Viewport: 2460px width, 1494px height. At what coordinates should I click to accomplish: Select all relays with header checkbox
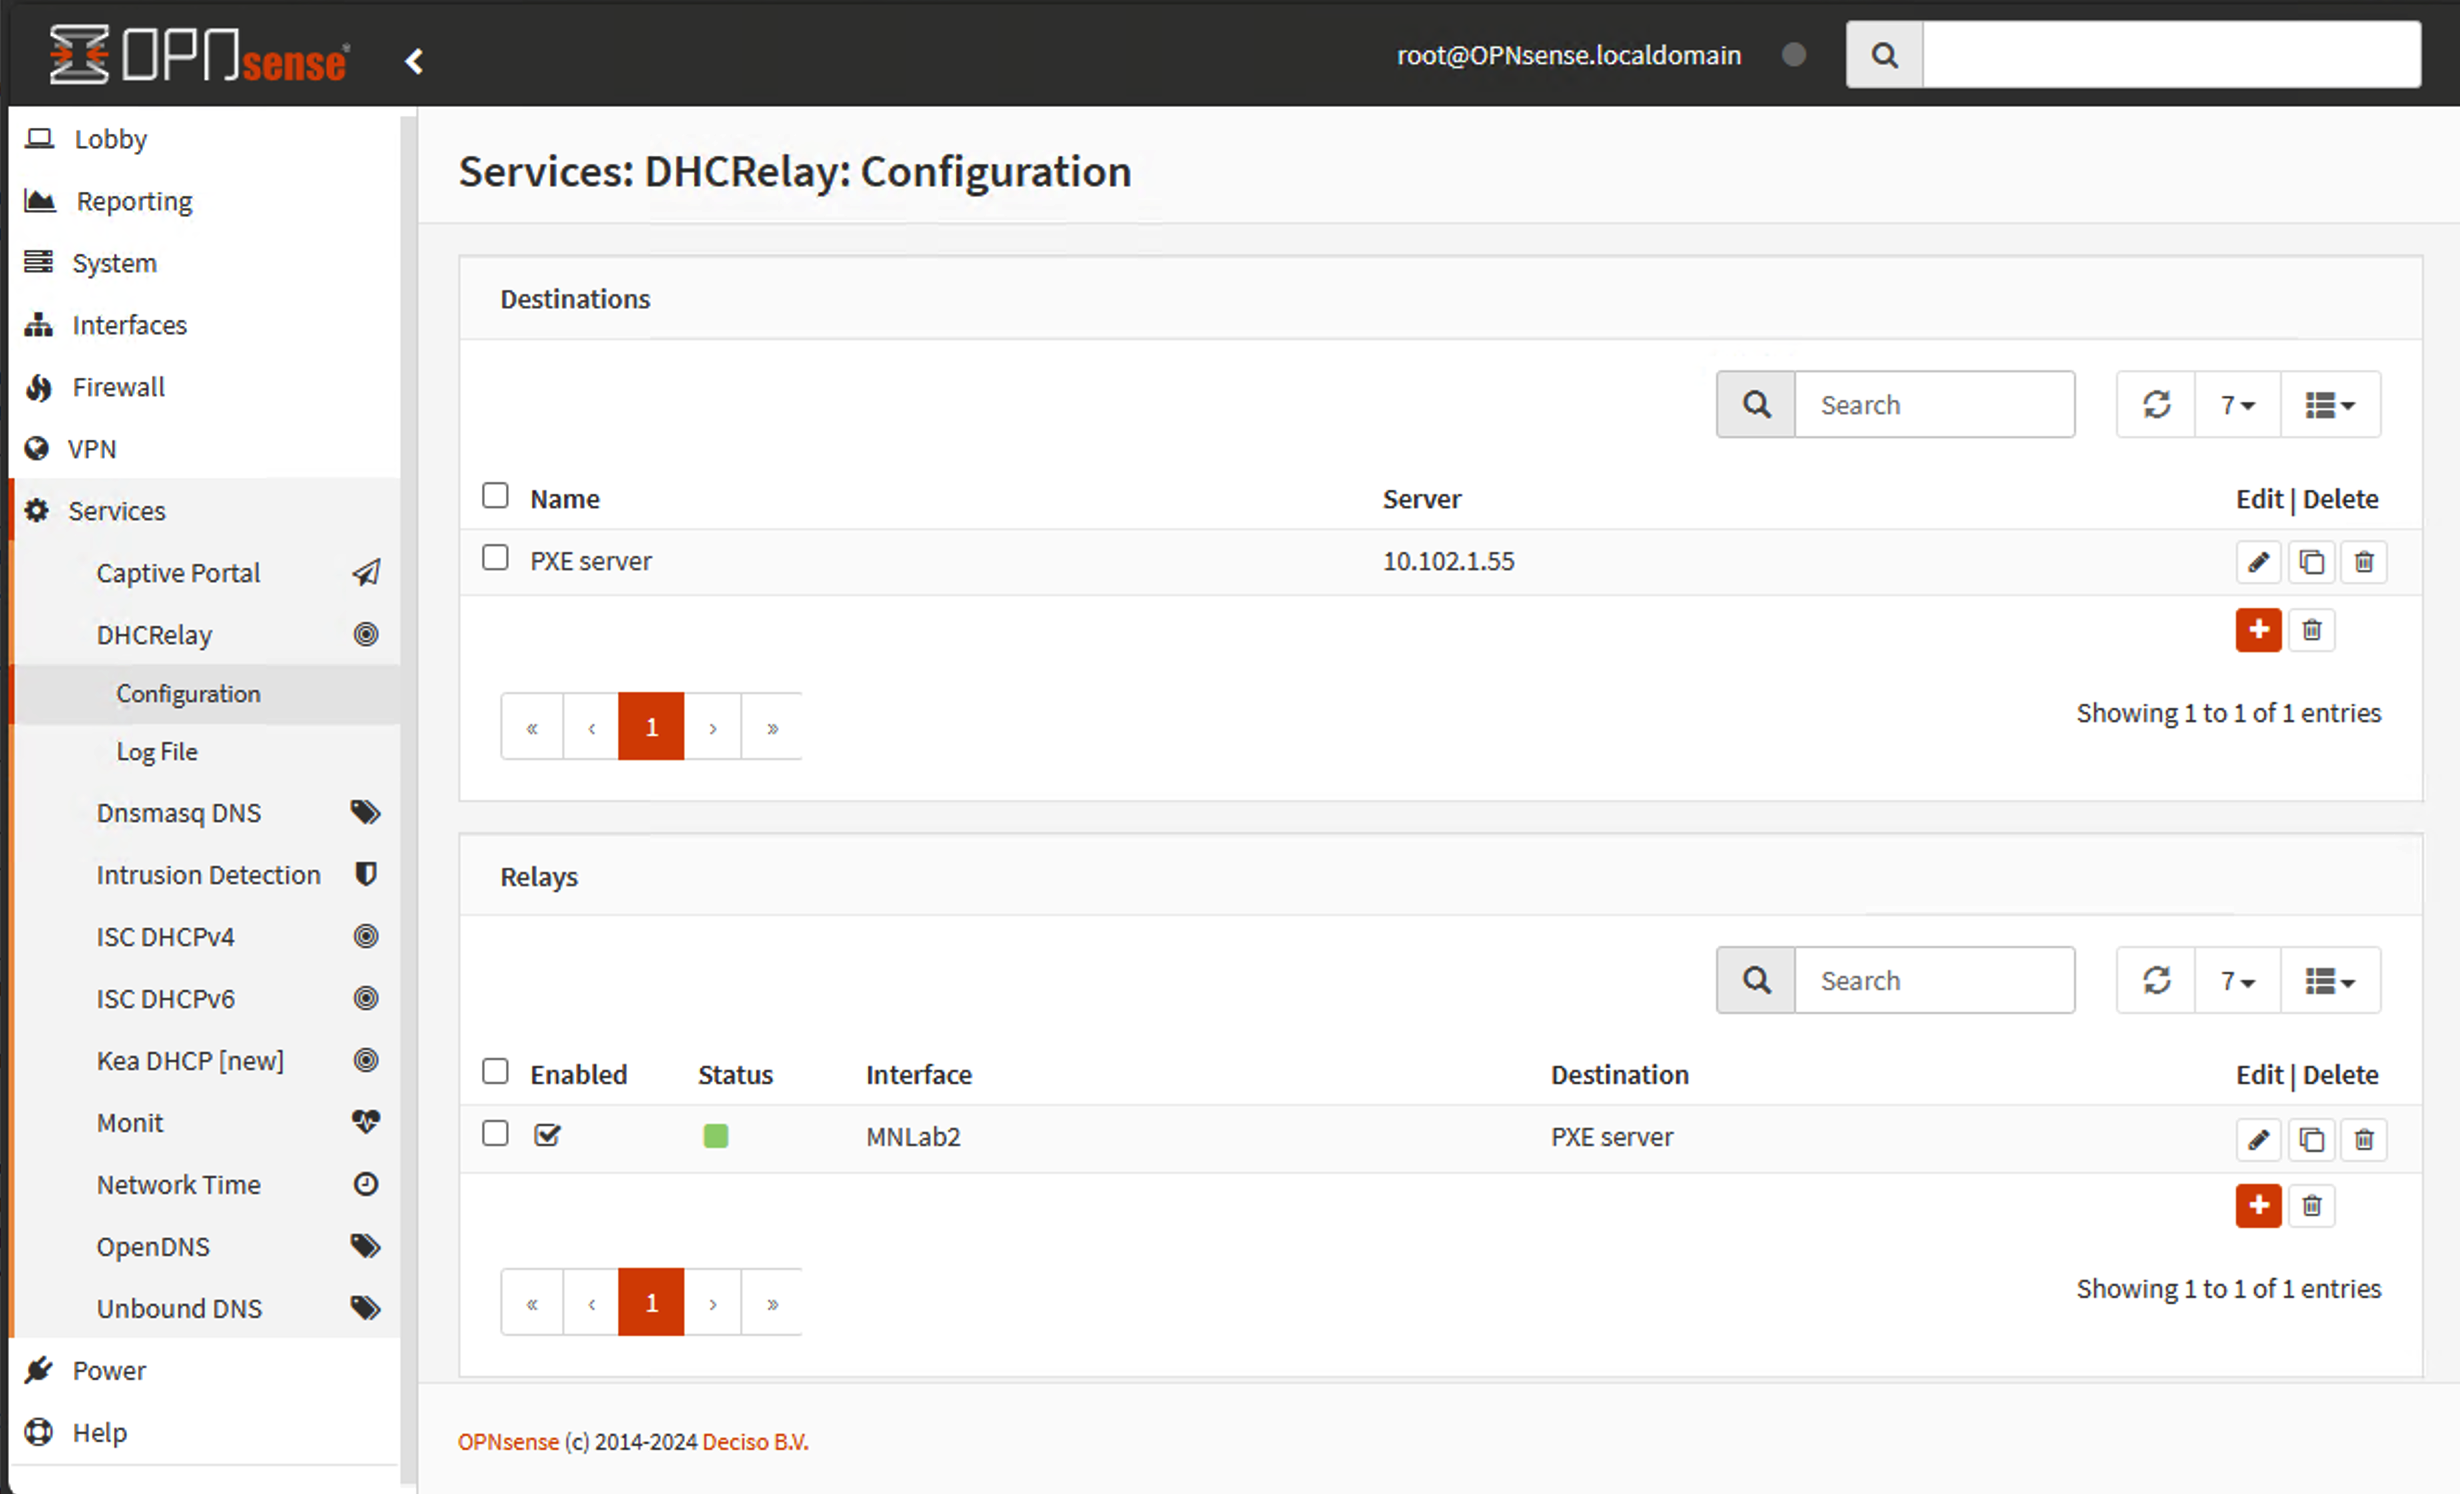pyautogui.click(x=495, y=1072)
